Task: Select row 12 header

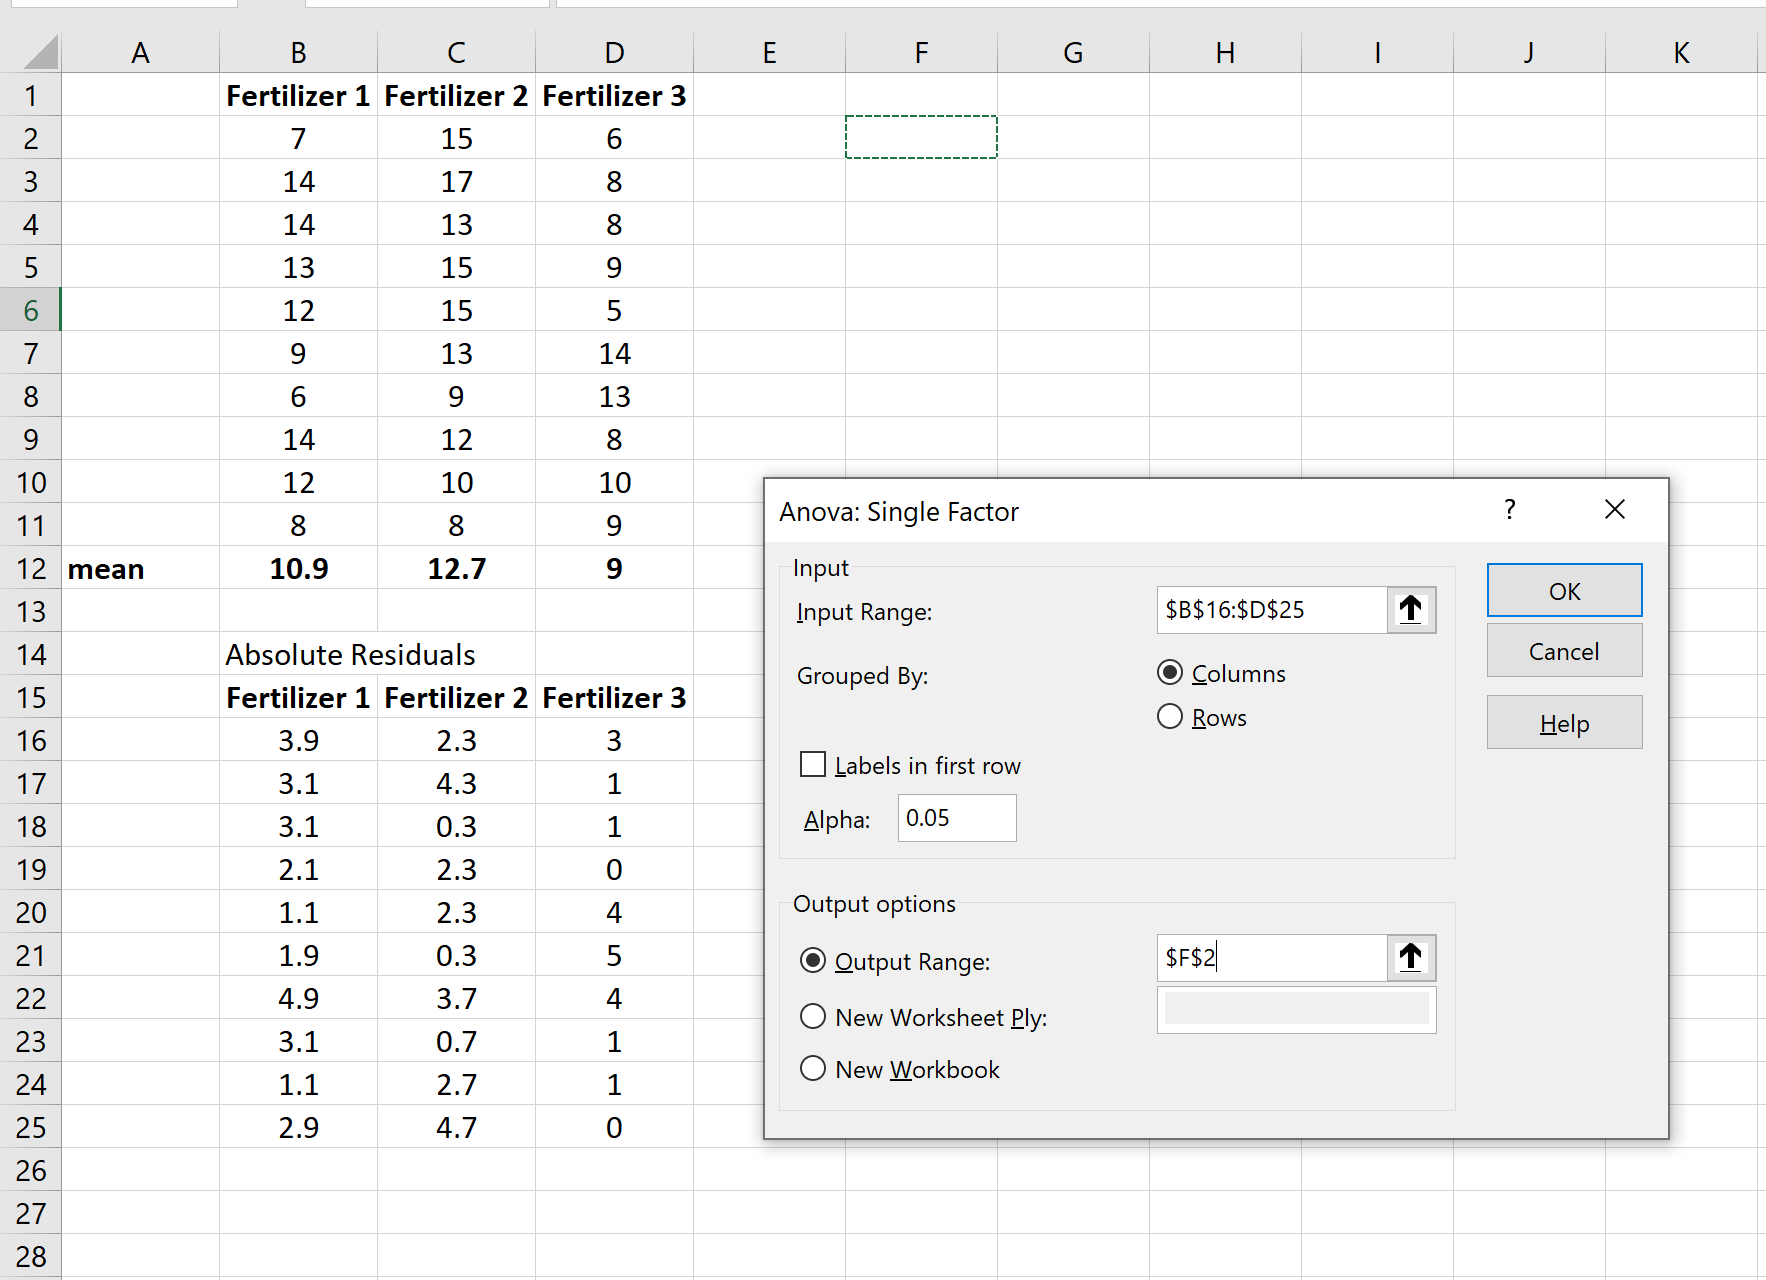Action: pyautogui.click(x=30, y=568)
